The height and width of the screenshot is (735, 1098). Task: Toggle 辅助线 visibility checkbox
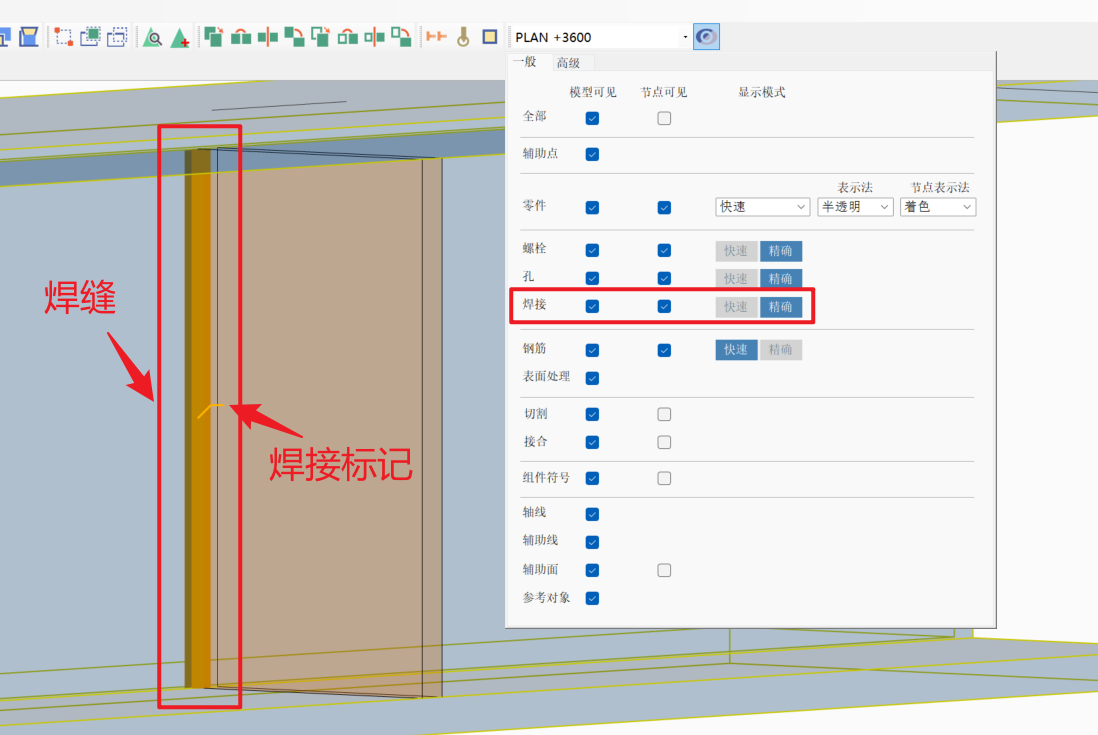point(592,542)
